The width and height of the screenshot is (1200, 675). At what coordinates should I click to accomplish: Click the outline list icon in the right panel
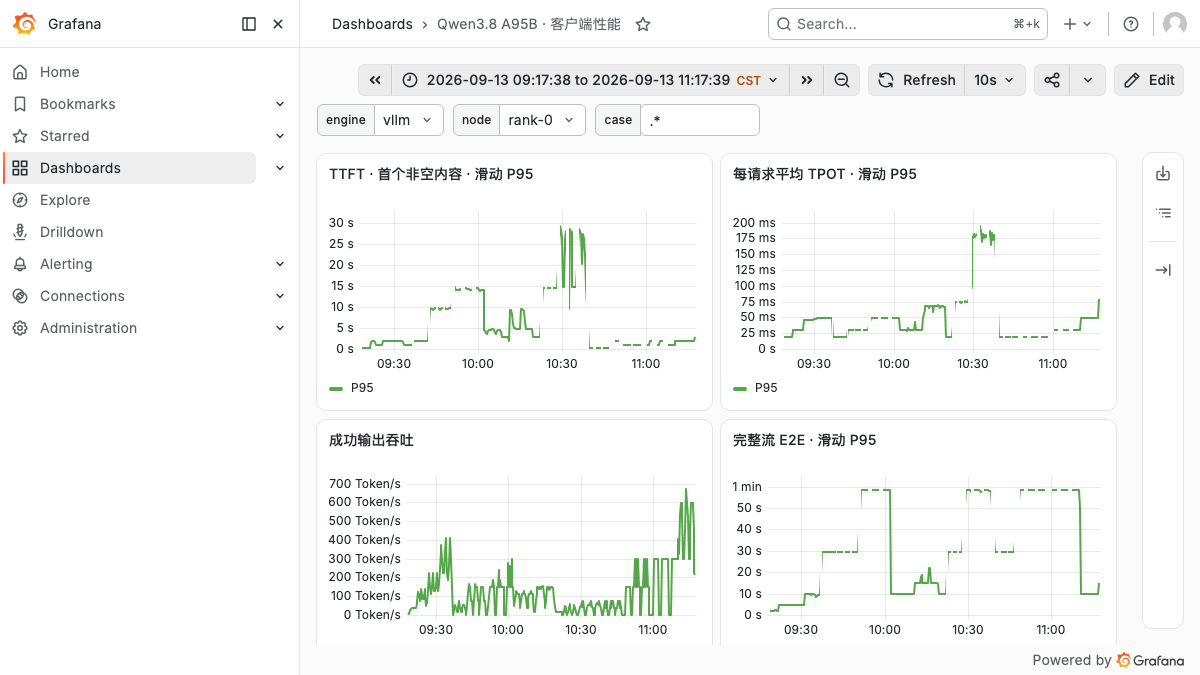click(1163, 212)
